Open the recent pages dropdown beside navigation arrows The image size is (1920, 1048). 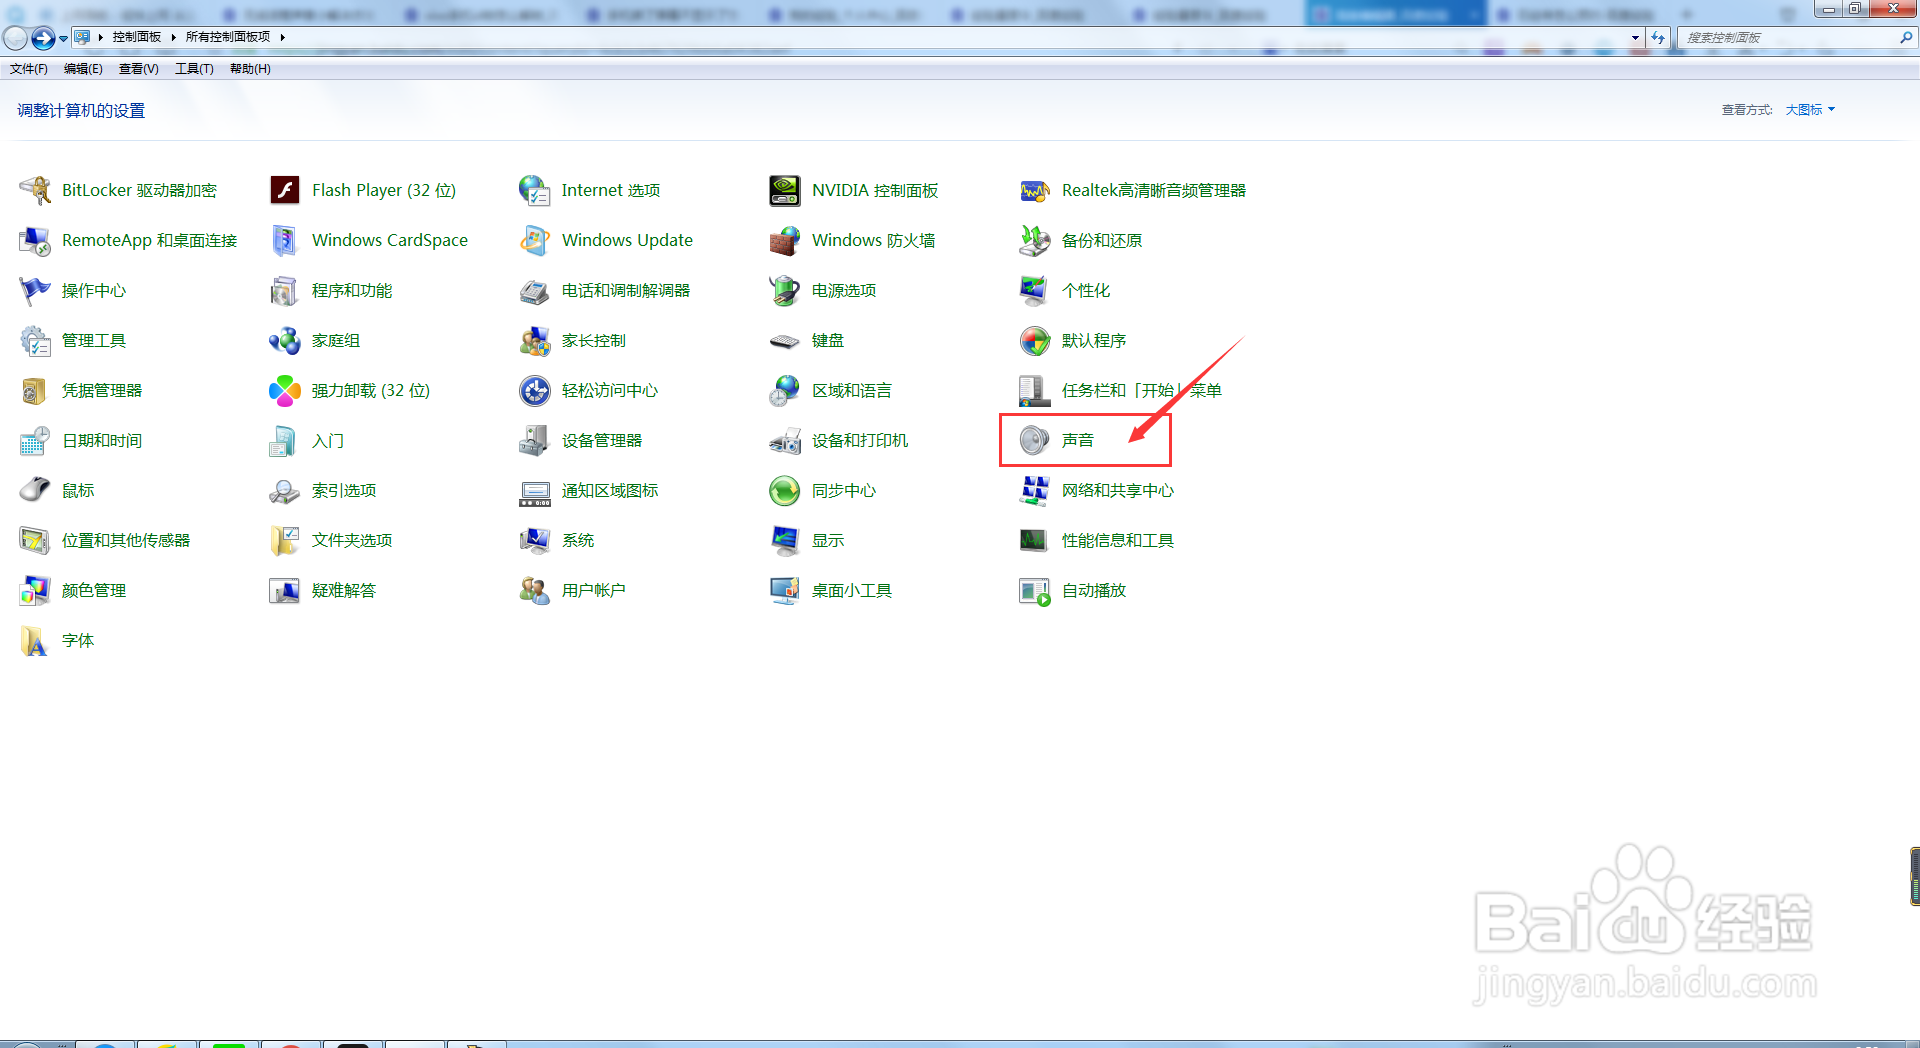pyautogui.click(x=63, y=38)
